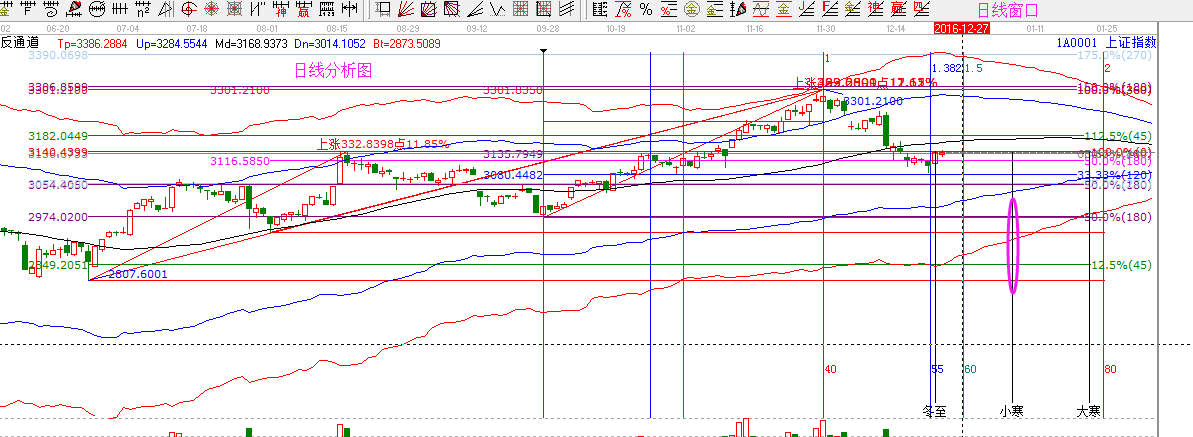
Task: Click the 1A0001 上证指数 index label
Action: click(x=1106, y=43)
